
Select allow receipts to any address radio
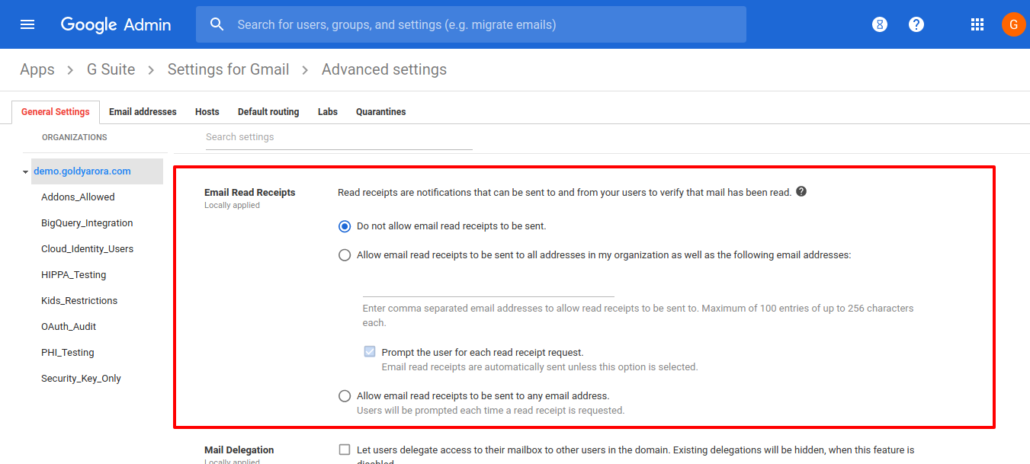click(344, 396)
